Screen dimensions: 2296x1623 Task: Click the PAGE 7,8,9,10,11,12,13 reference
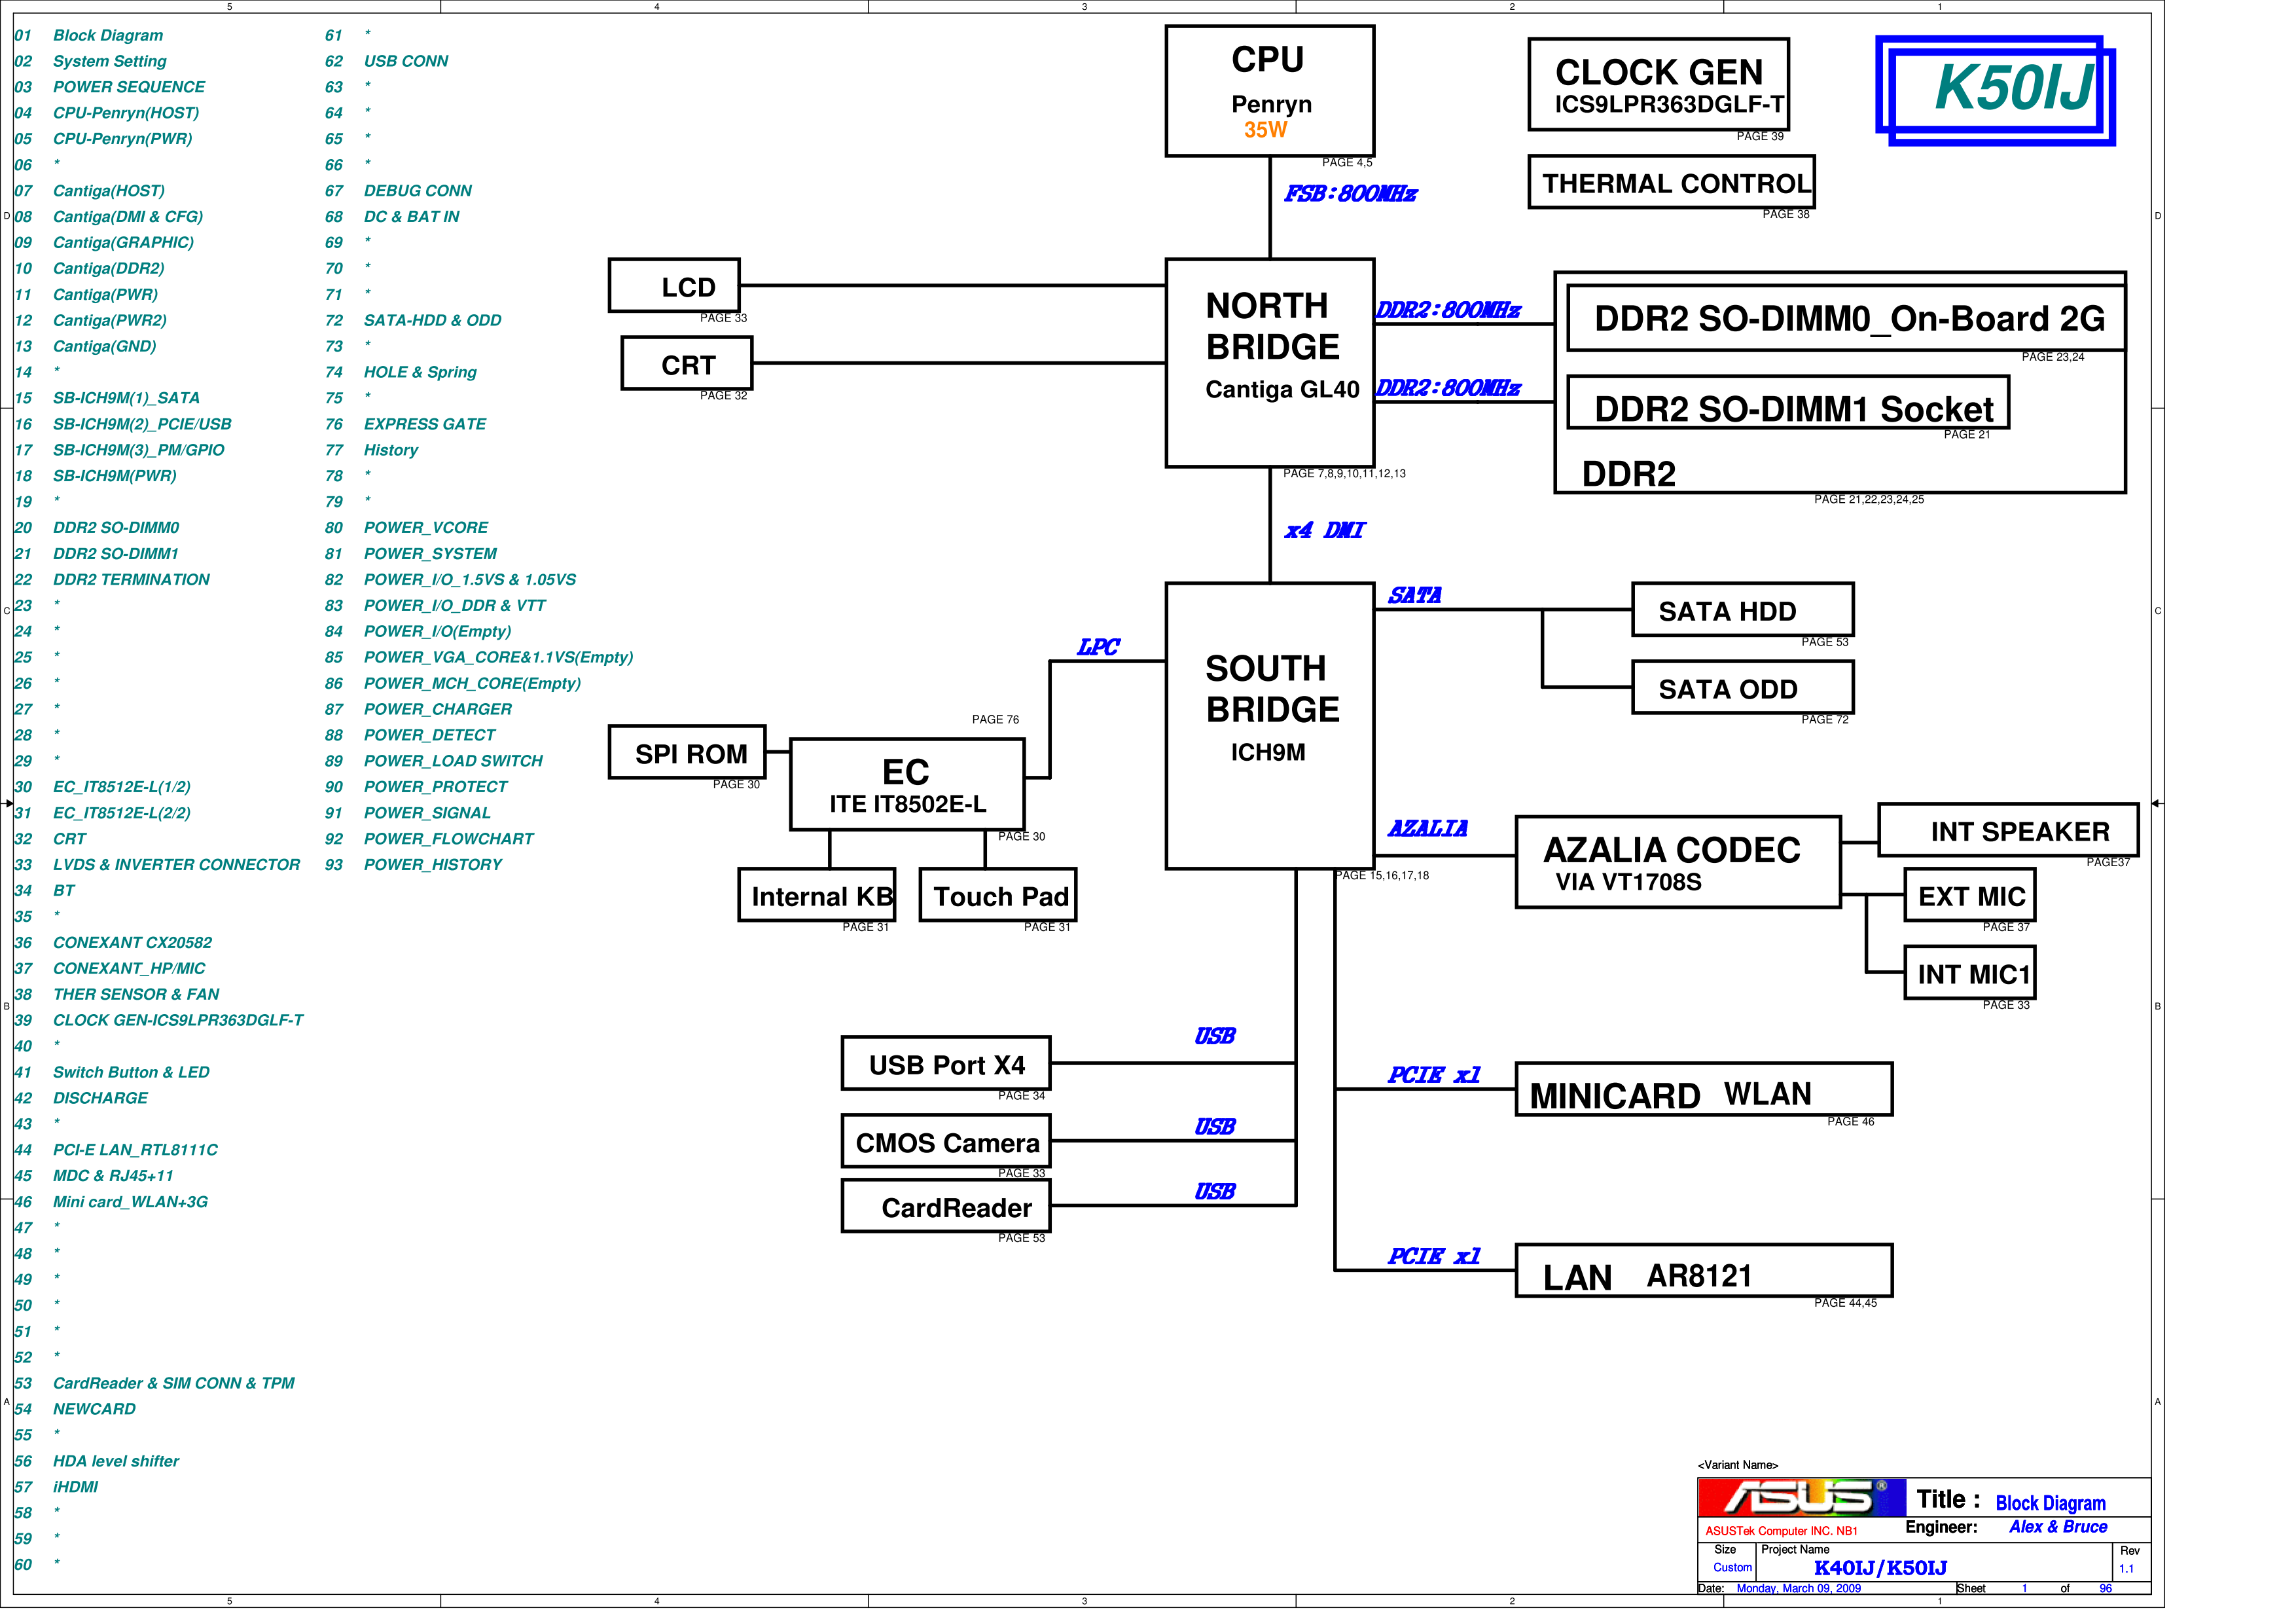(x=1344, y=474)
